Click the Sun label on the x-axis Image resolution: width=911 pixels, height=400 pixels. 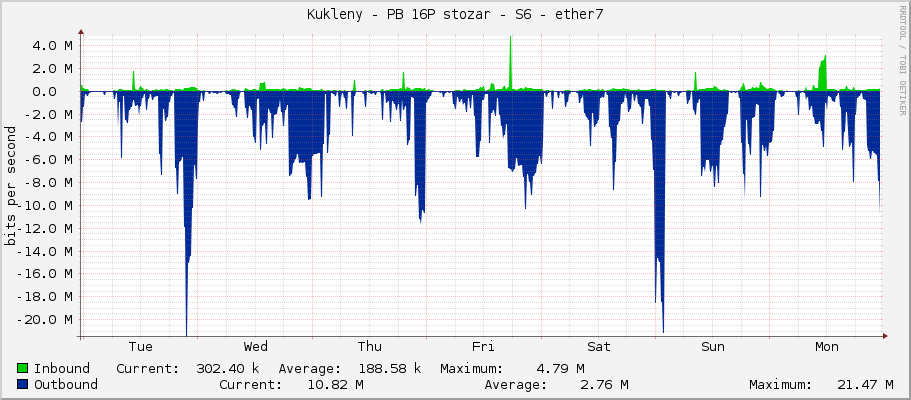[713, 347]
